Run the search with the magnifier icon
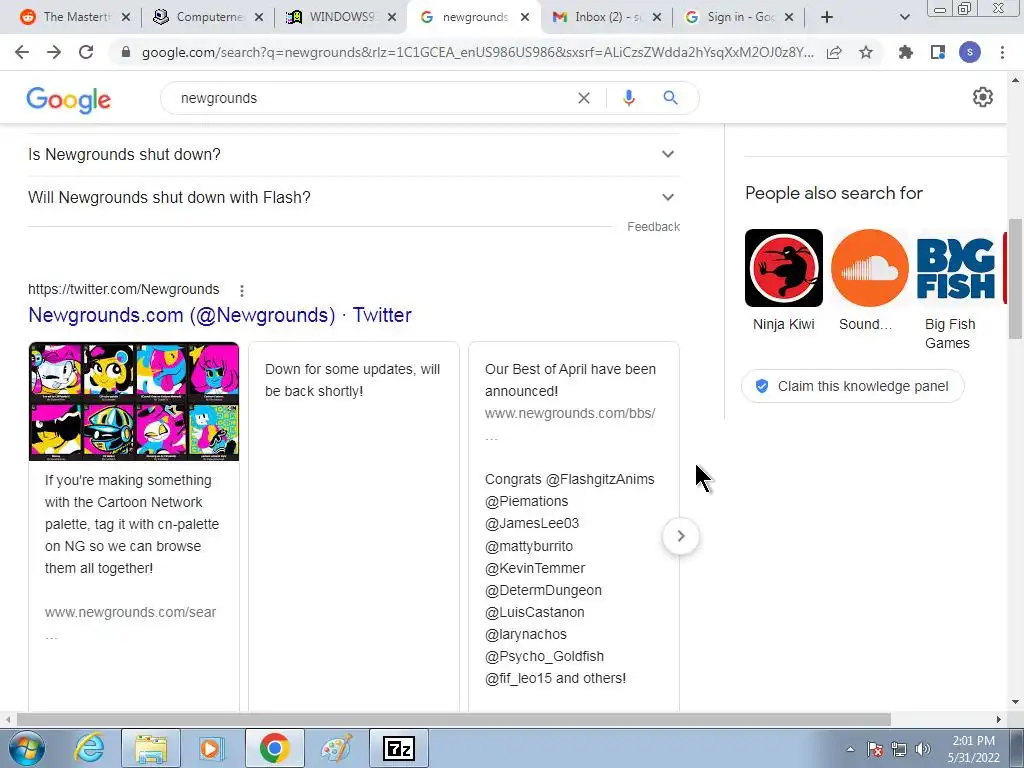 670,98
